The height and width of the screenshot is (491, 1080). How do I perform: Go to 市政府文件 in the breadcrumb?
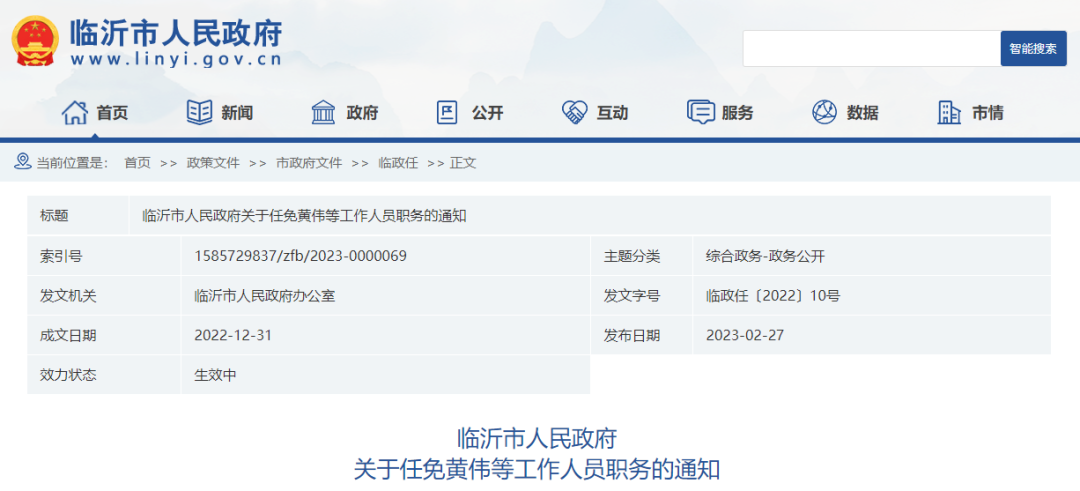click(309, 163)
